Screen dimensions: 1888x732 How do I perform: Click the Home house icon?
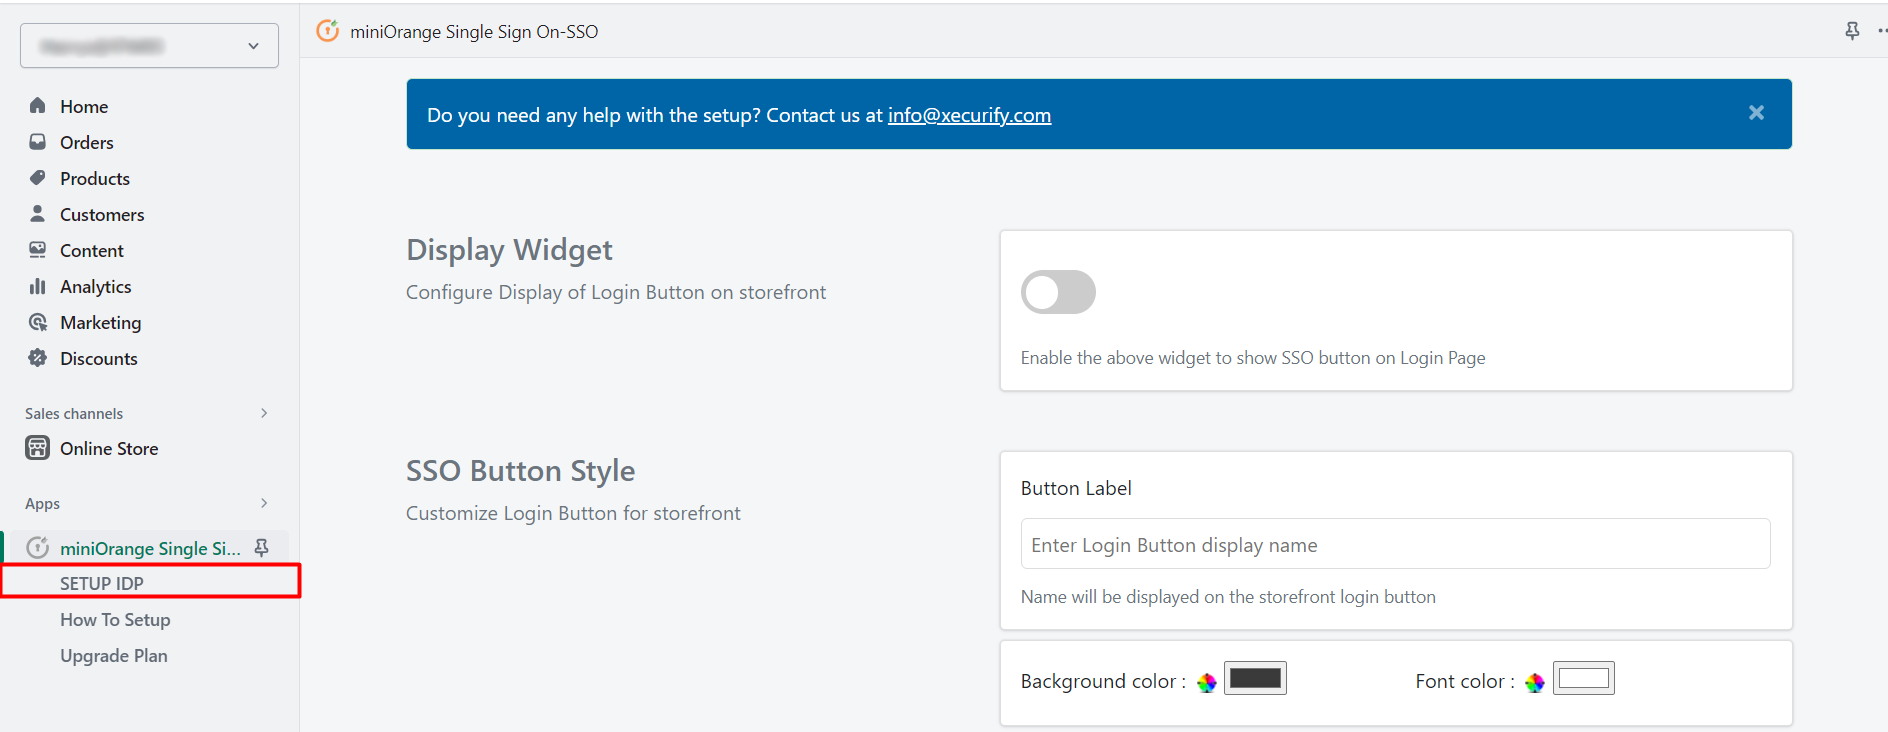pyautogui.click(x=38, y=105)
